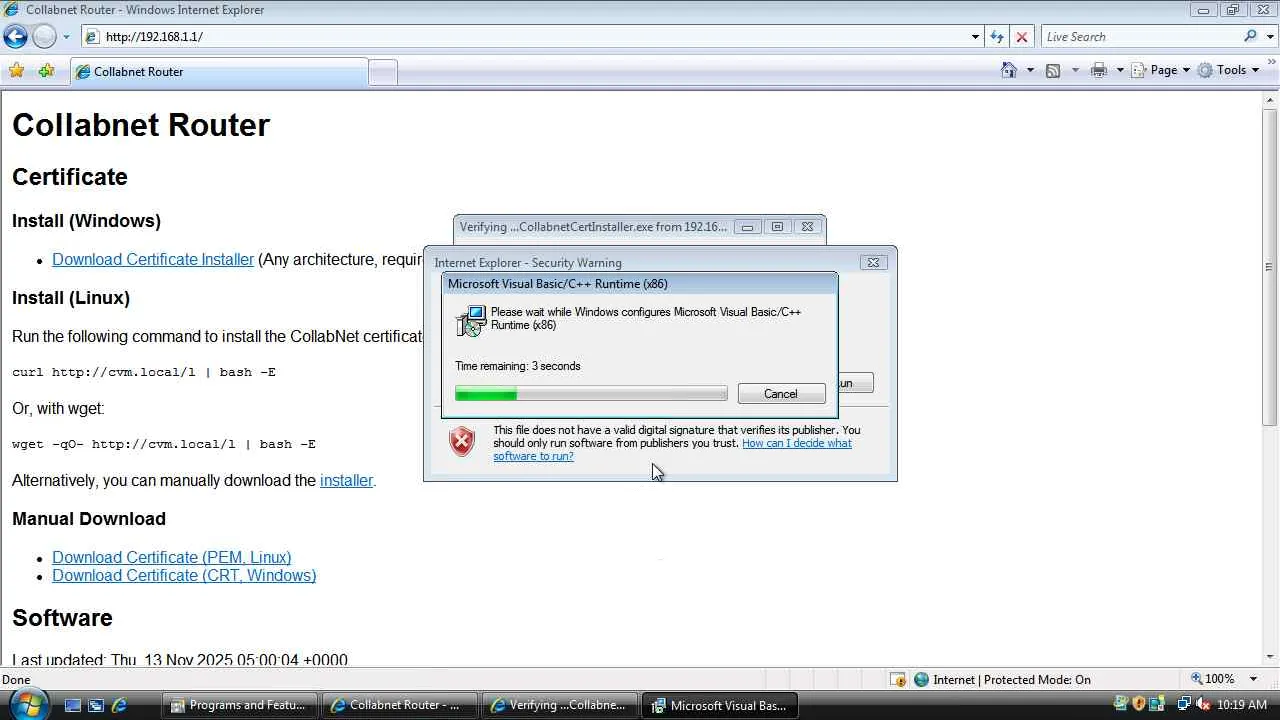Cancel the Visual Basic/C++ Runtime configuration

(x=781, y=394)
